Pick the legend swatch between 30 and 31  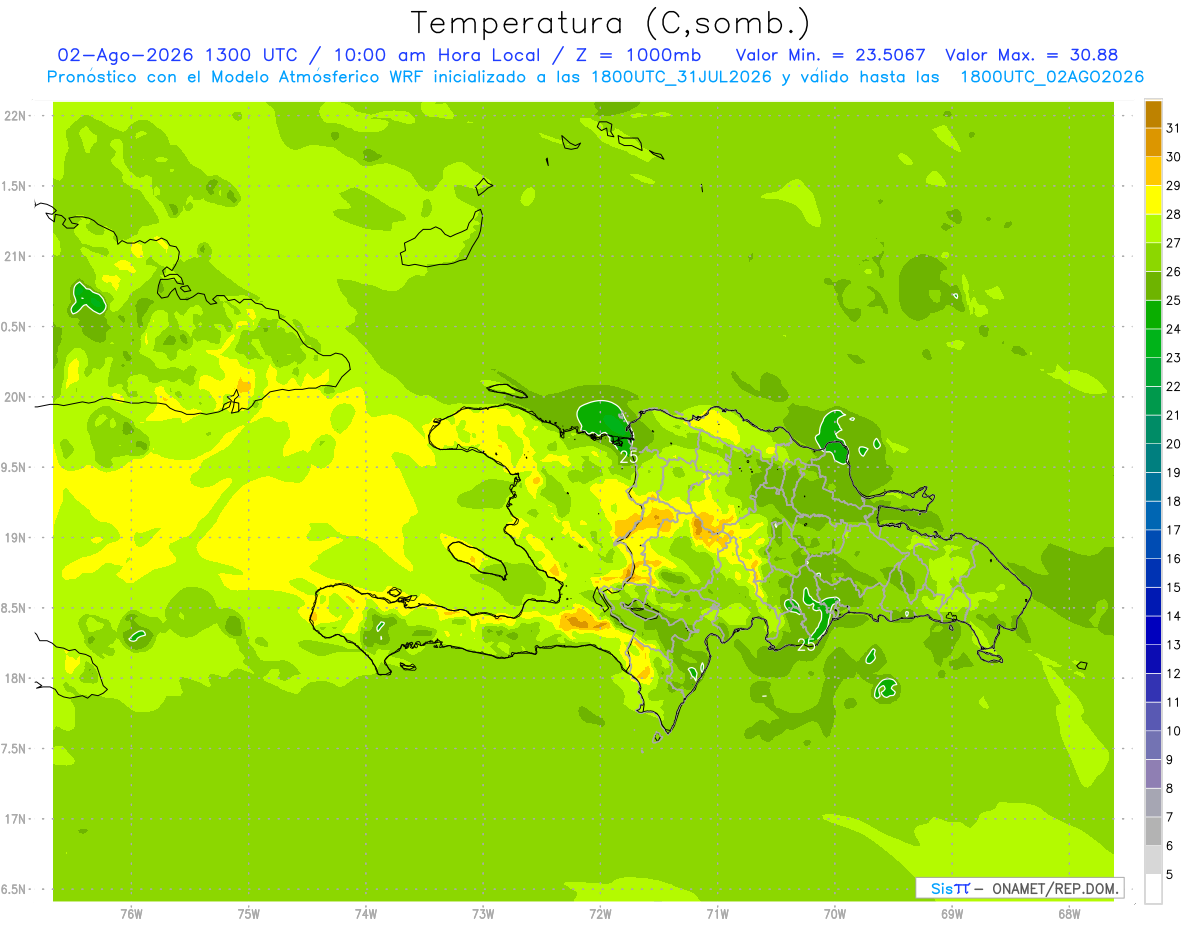pos(1153,142)
